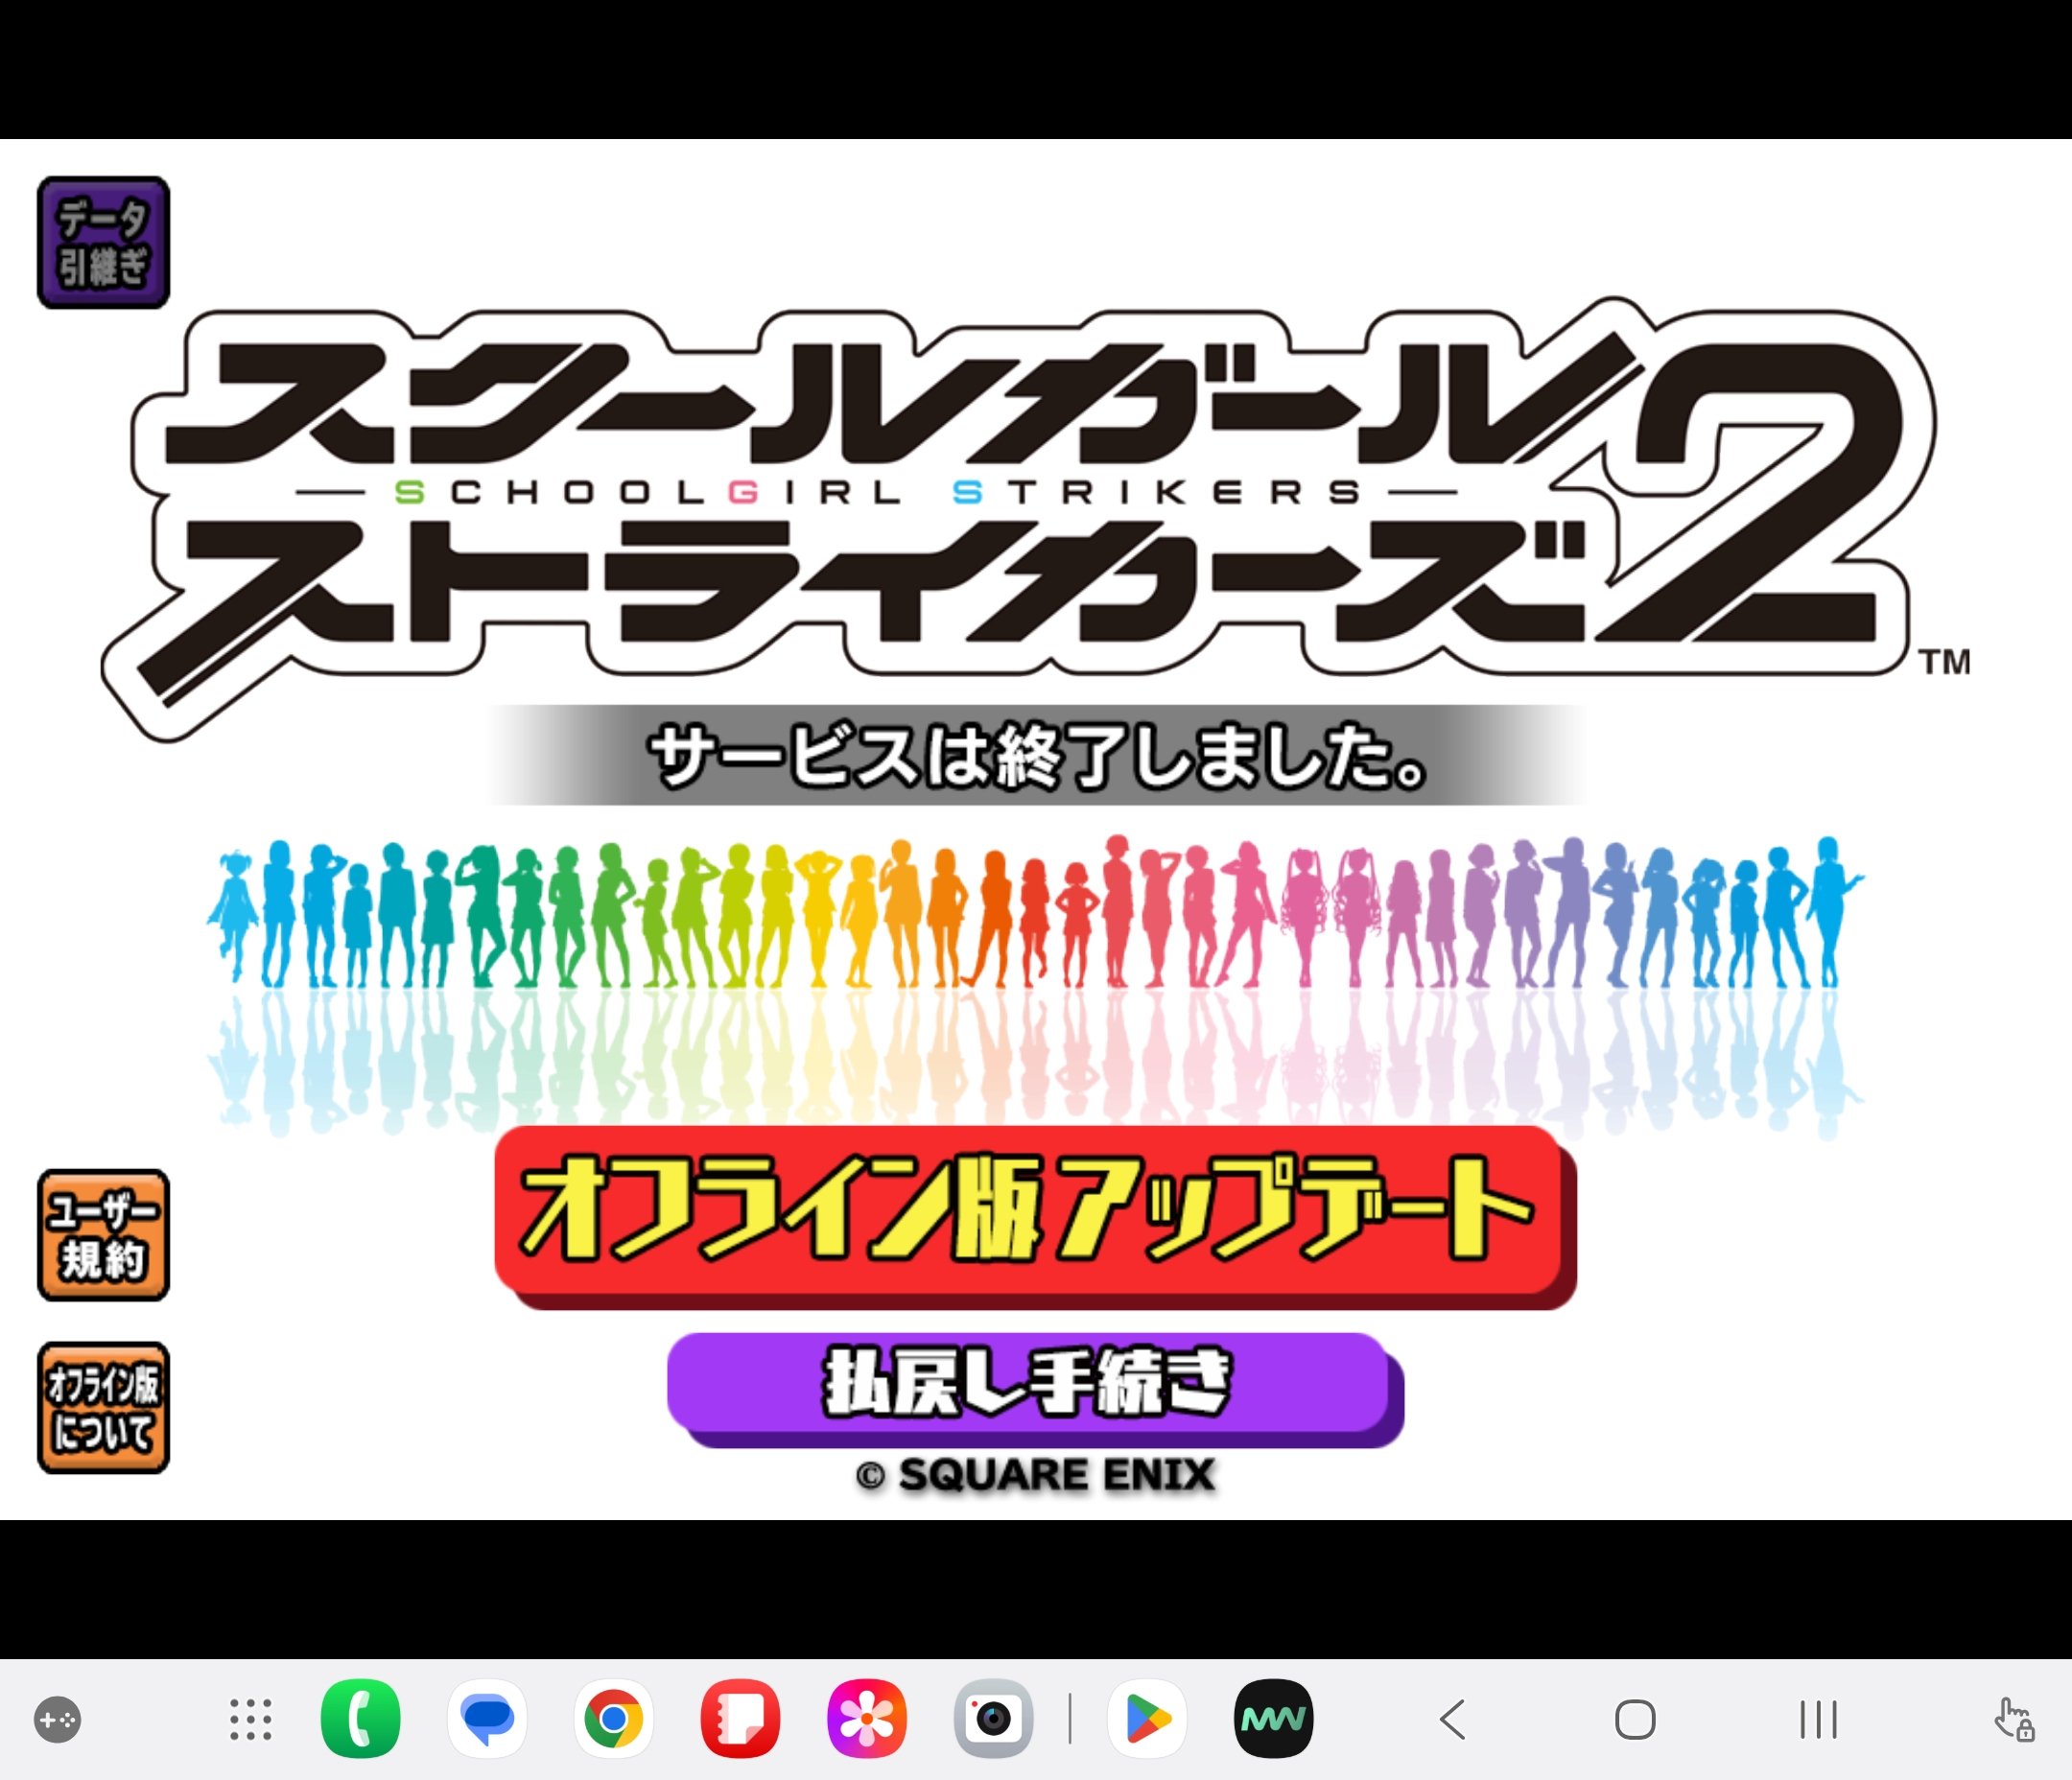Screen dimensions: 2072x1780
Task: Tap the データ引継ぎ data transfer icon
Action: pyautogui.click(x=103, y=243)
